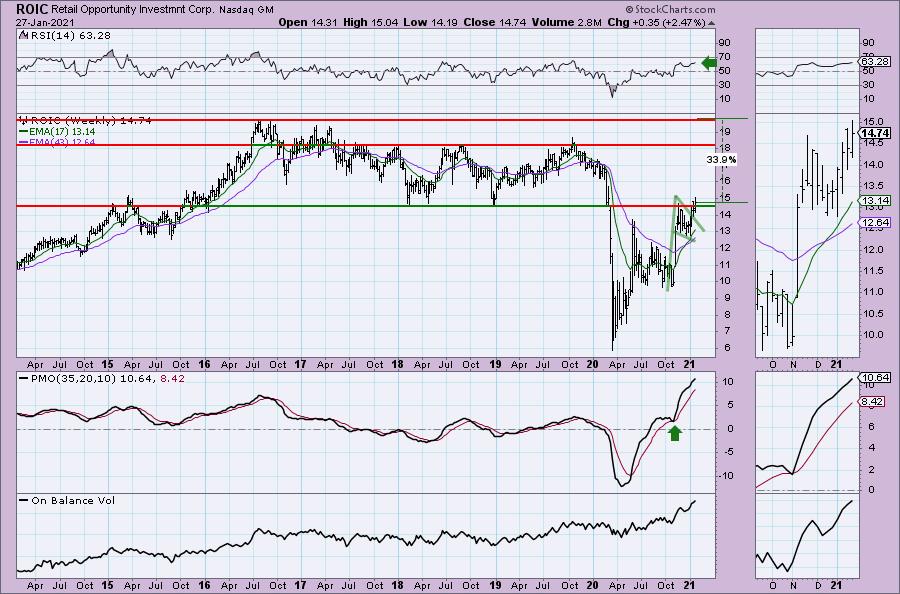
Task: Click the 27-Jan-2021 chart date
Action: click(45, 22)
